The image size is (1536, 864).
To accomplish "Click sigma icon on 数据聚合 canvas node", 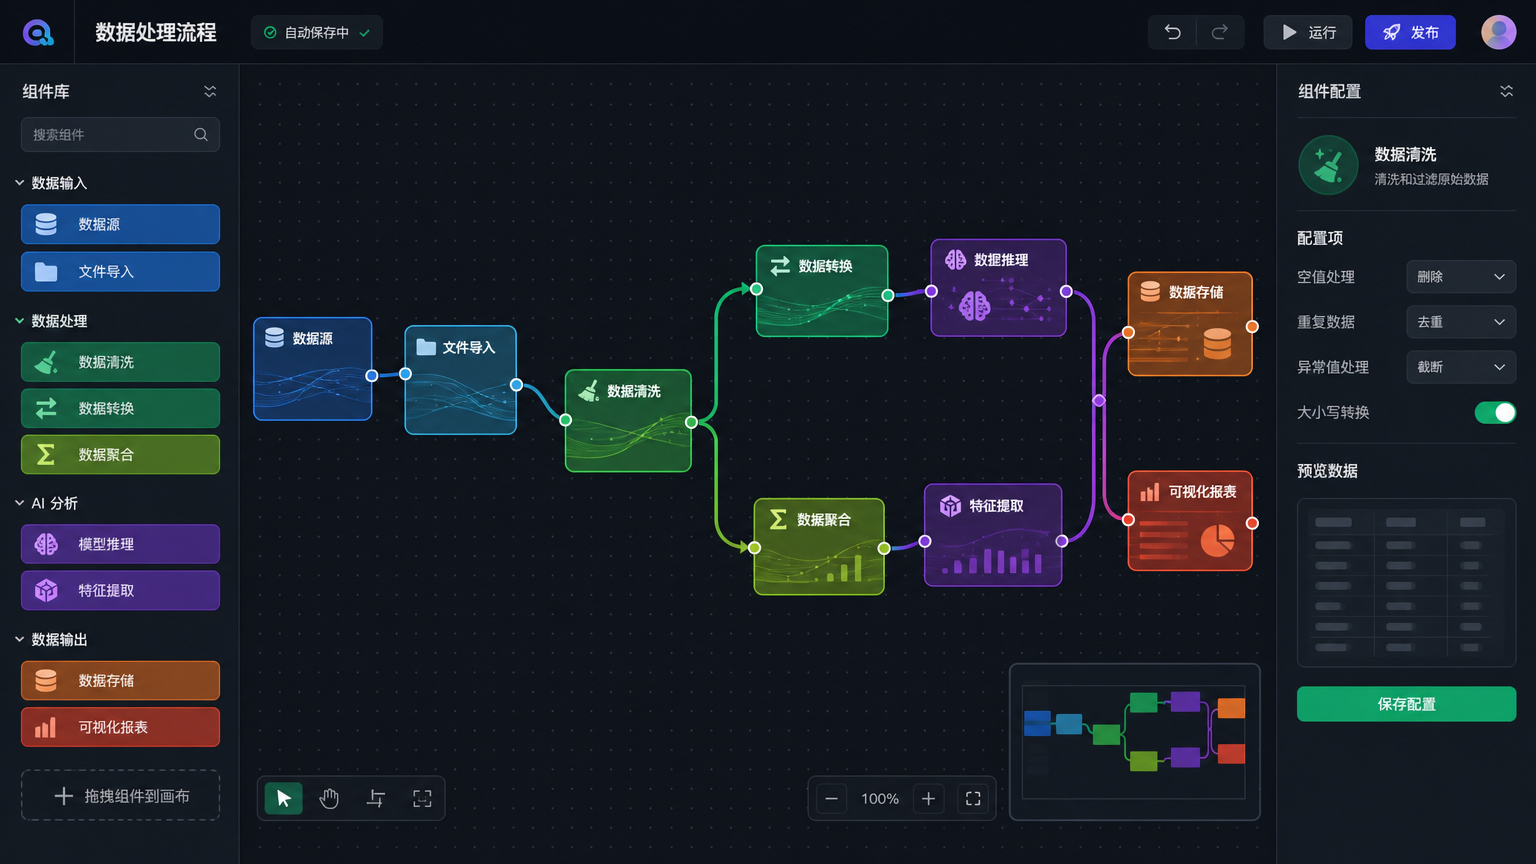I will pyautogui.click(x=778, y=519).
